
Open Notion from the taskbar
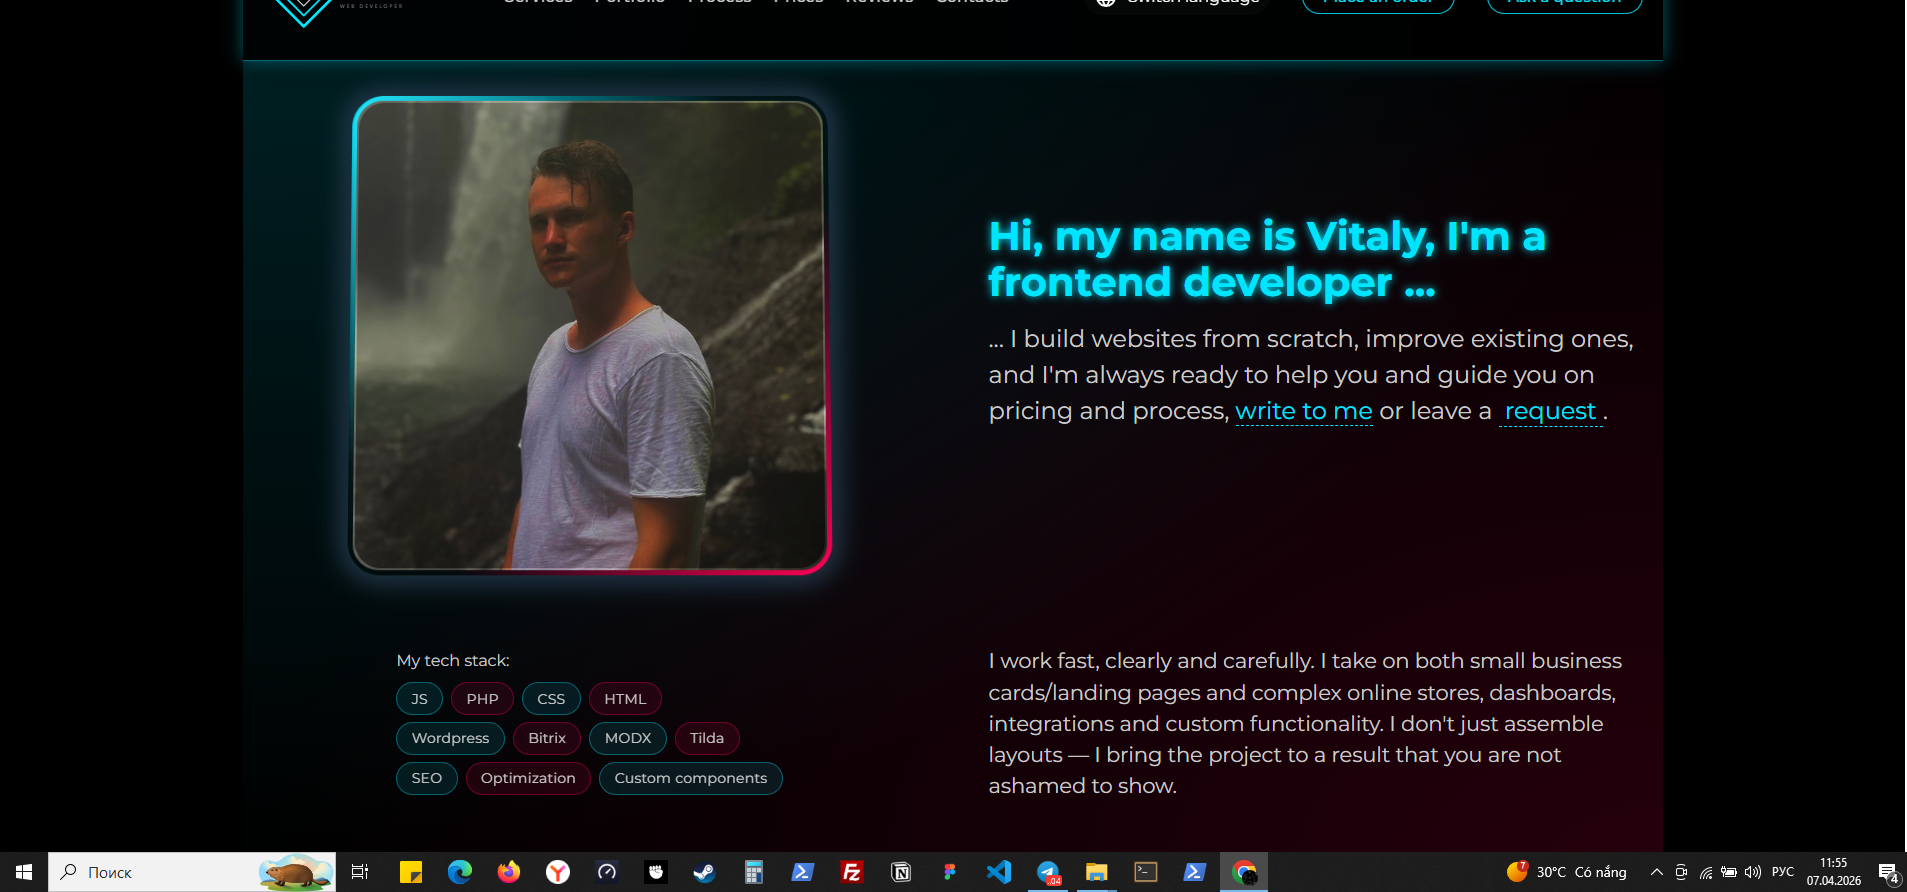point(901,872)
